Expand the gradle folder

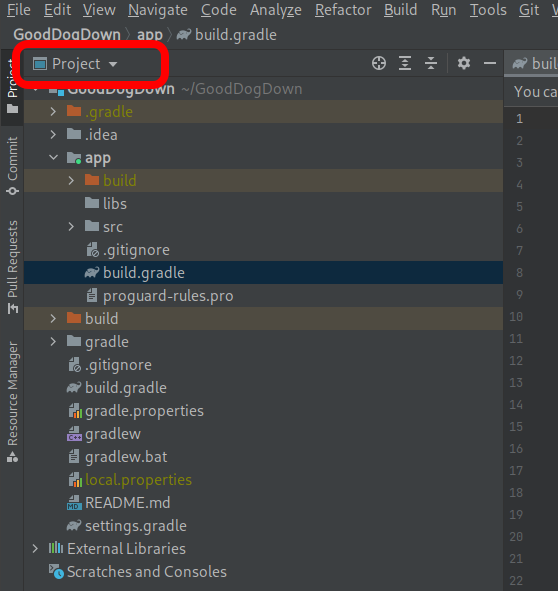point(53,341)
